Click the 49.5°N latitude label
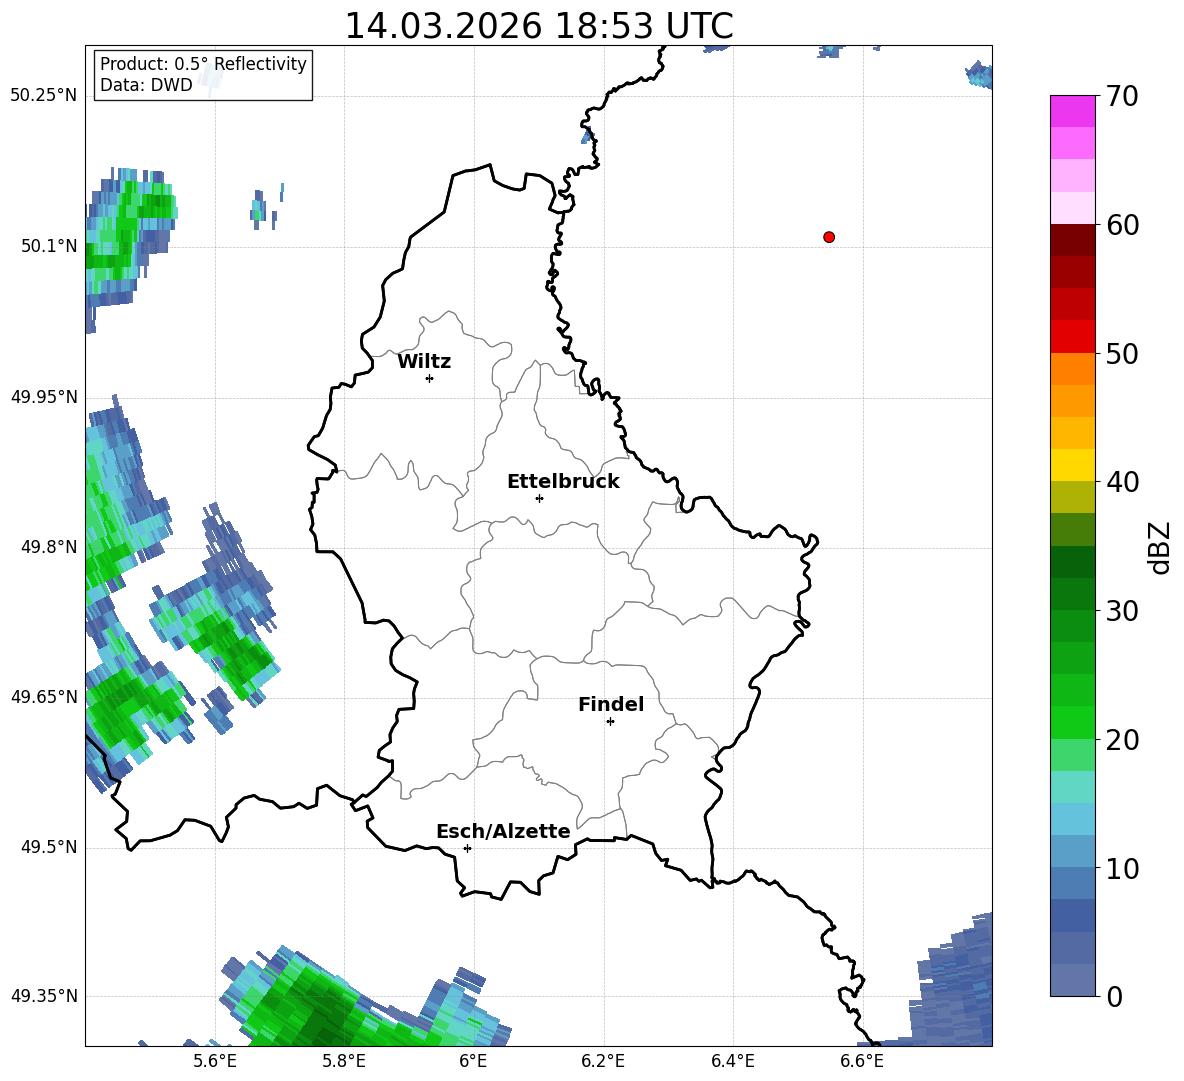The height and width of the screenshot is (1081, 1184). point(49,847)
